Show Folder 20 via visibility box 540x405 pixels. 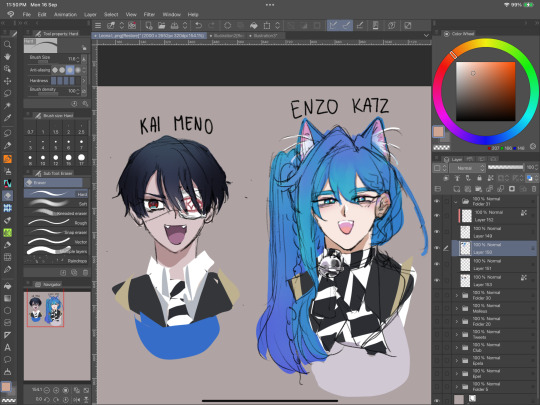(x=437, y=321)
